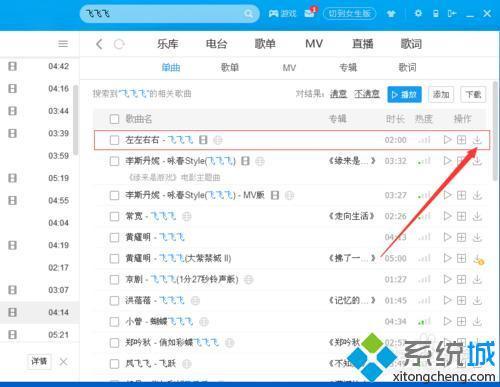Go back with the left chevron
Image resolution: width=500 pixels, height=387 pixels.
(99, 44)
